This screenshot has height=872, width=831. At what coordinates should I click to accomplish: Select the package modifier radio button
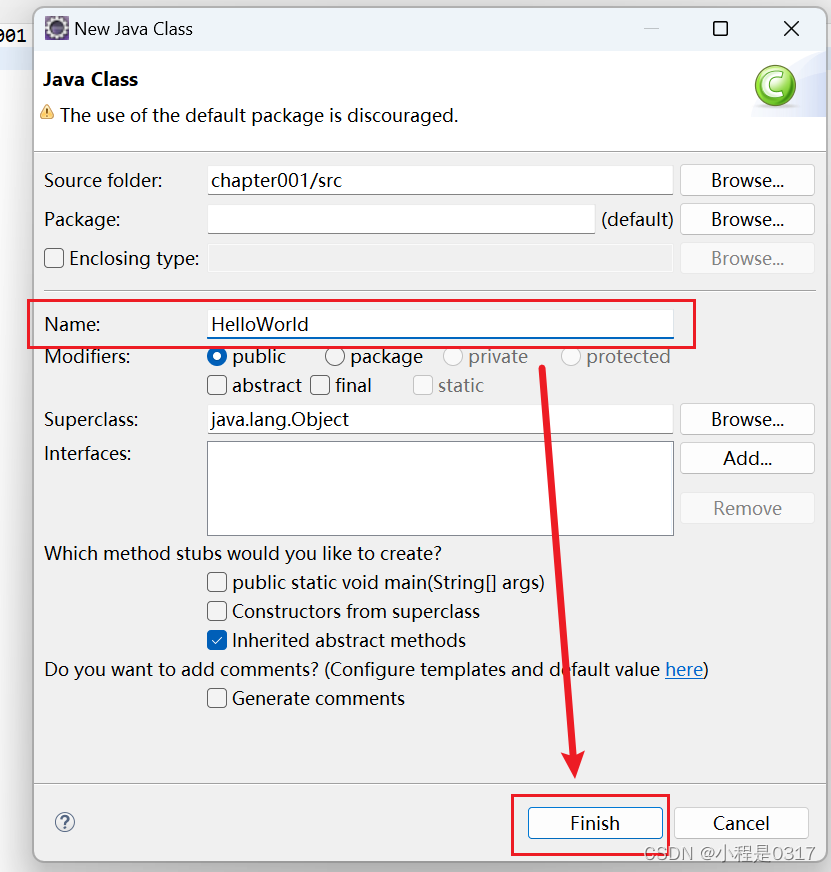tap(335, 356)
